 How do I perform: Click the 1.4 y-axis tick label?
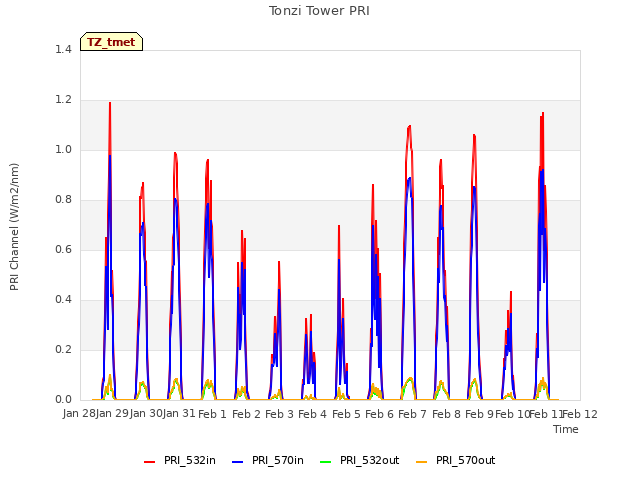(x=63, y=49)
